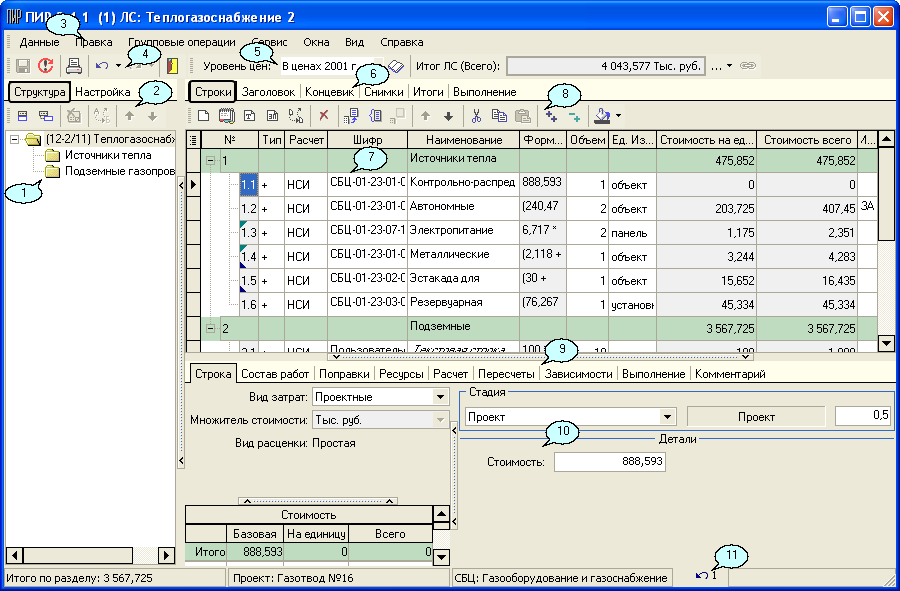Switch to the Итоги tab

[428, 92]
